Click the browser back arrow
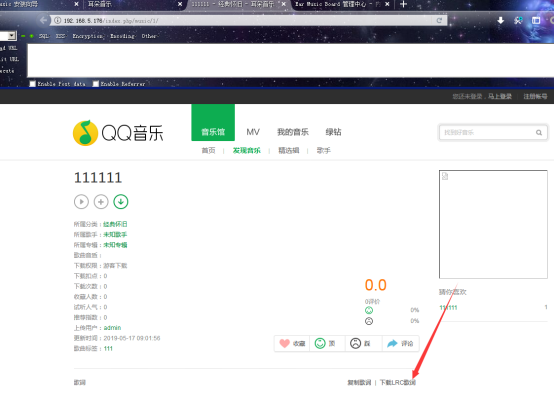Viewport: 554px width, 398px height. pyautogui.click(x=43, y=21)
